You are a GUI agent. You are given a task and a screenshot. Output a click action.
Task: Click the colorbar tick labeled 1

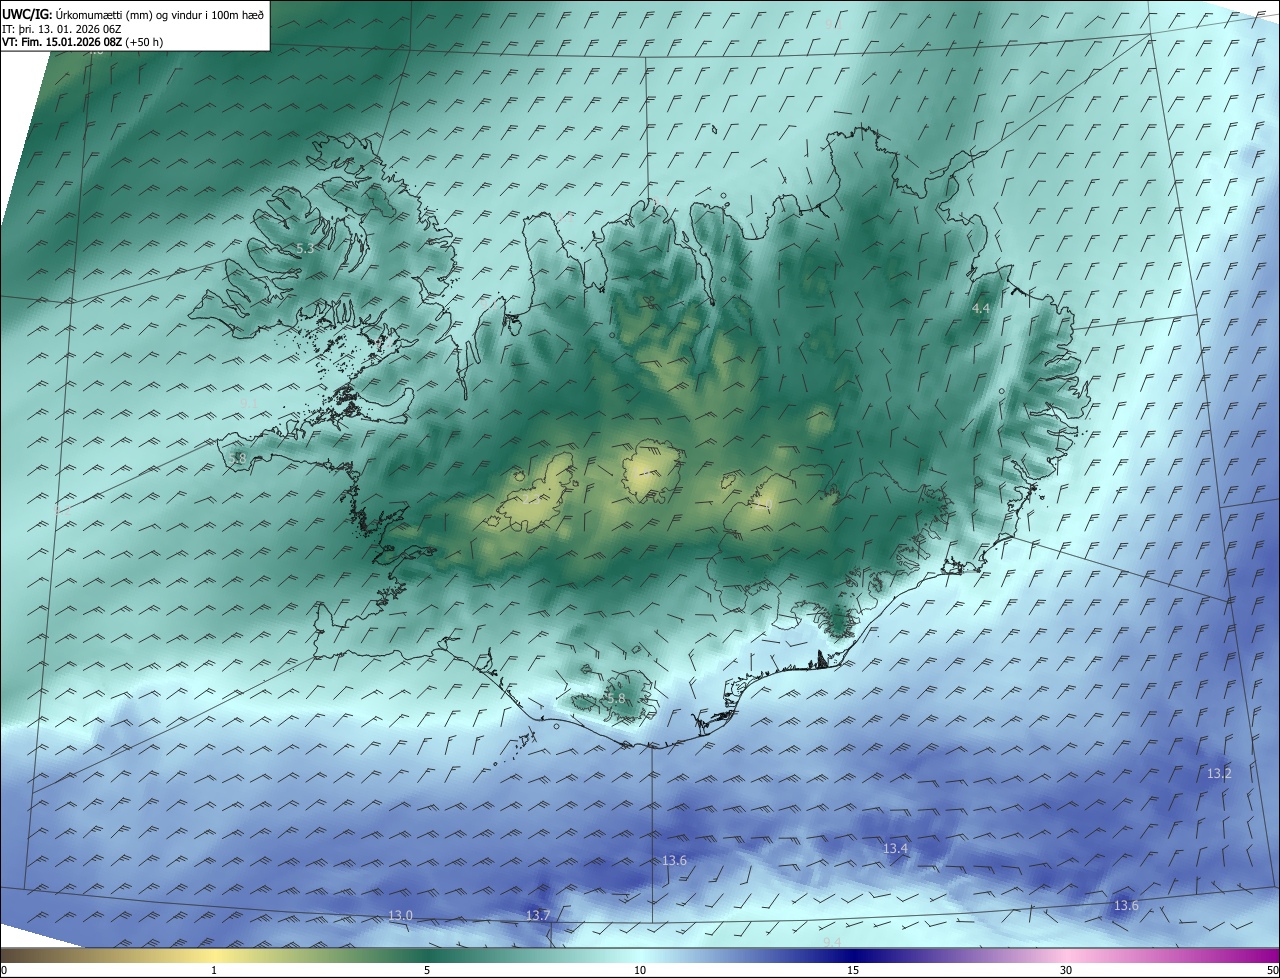(214, 970)
